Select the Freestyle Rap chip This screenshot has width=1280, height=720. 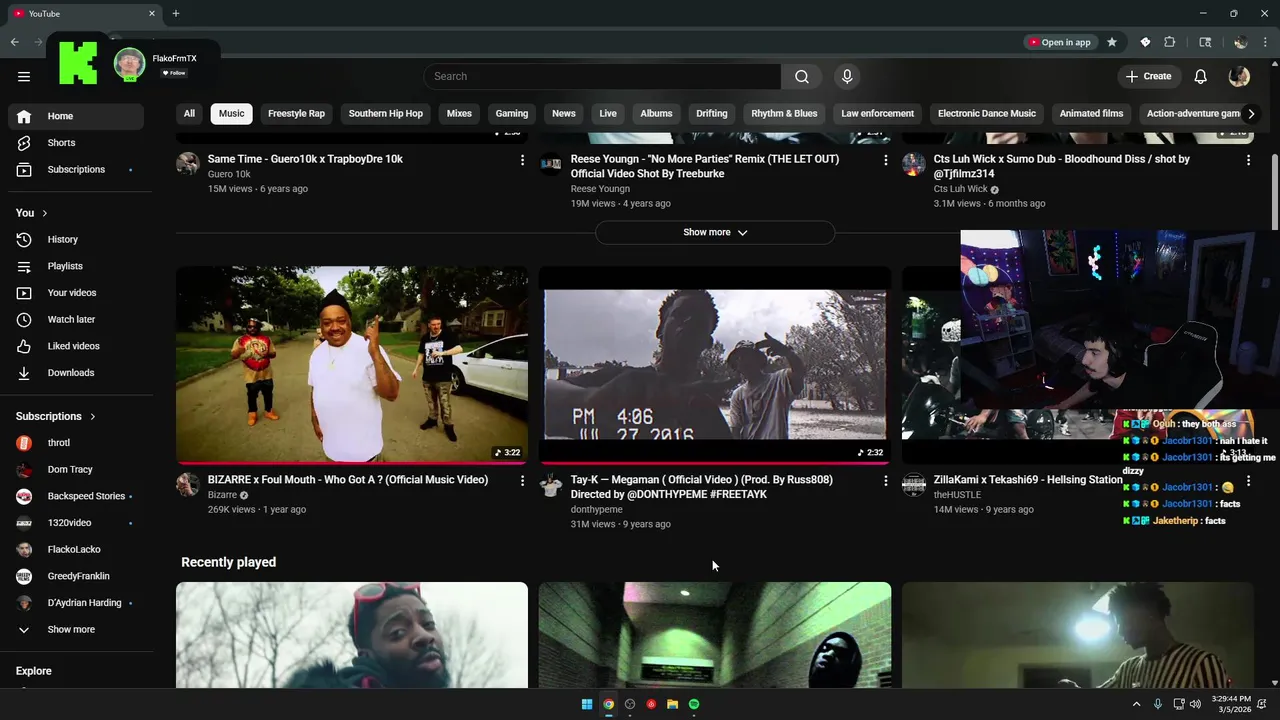(x=296, y=114)
